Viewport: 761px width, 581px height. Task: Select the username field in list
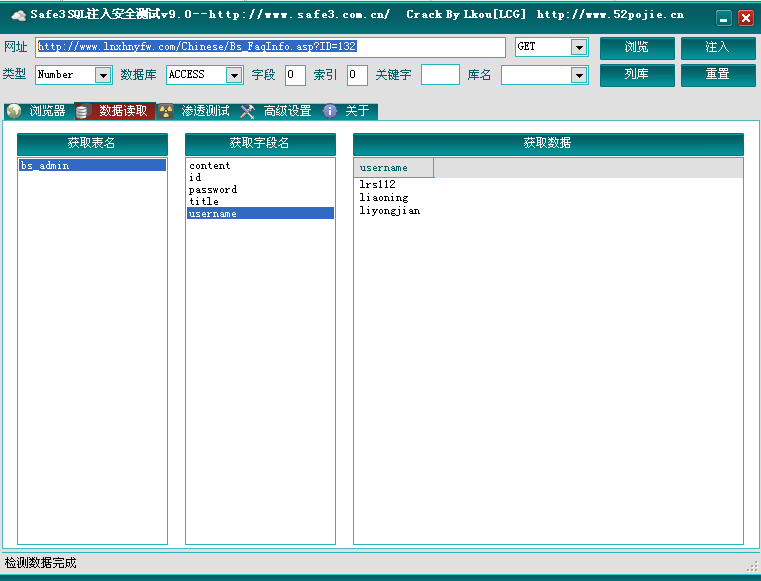point(260,214)
